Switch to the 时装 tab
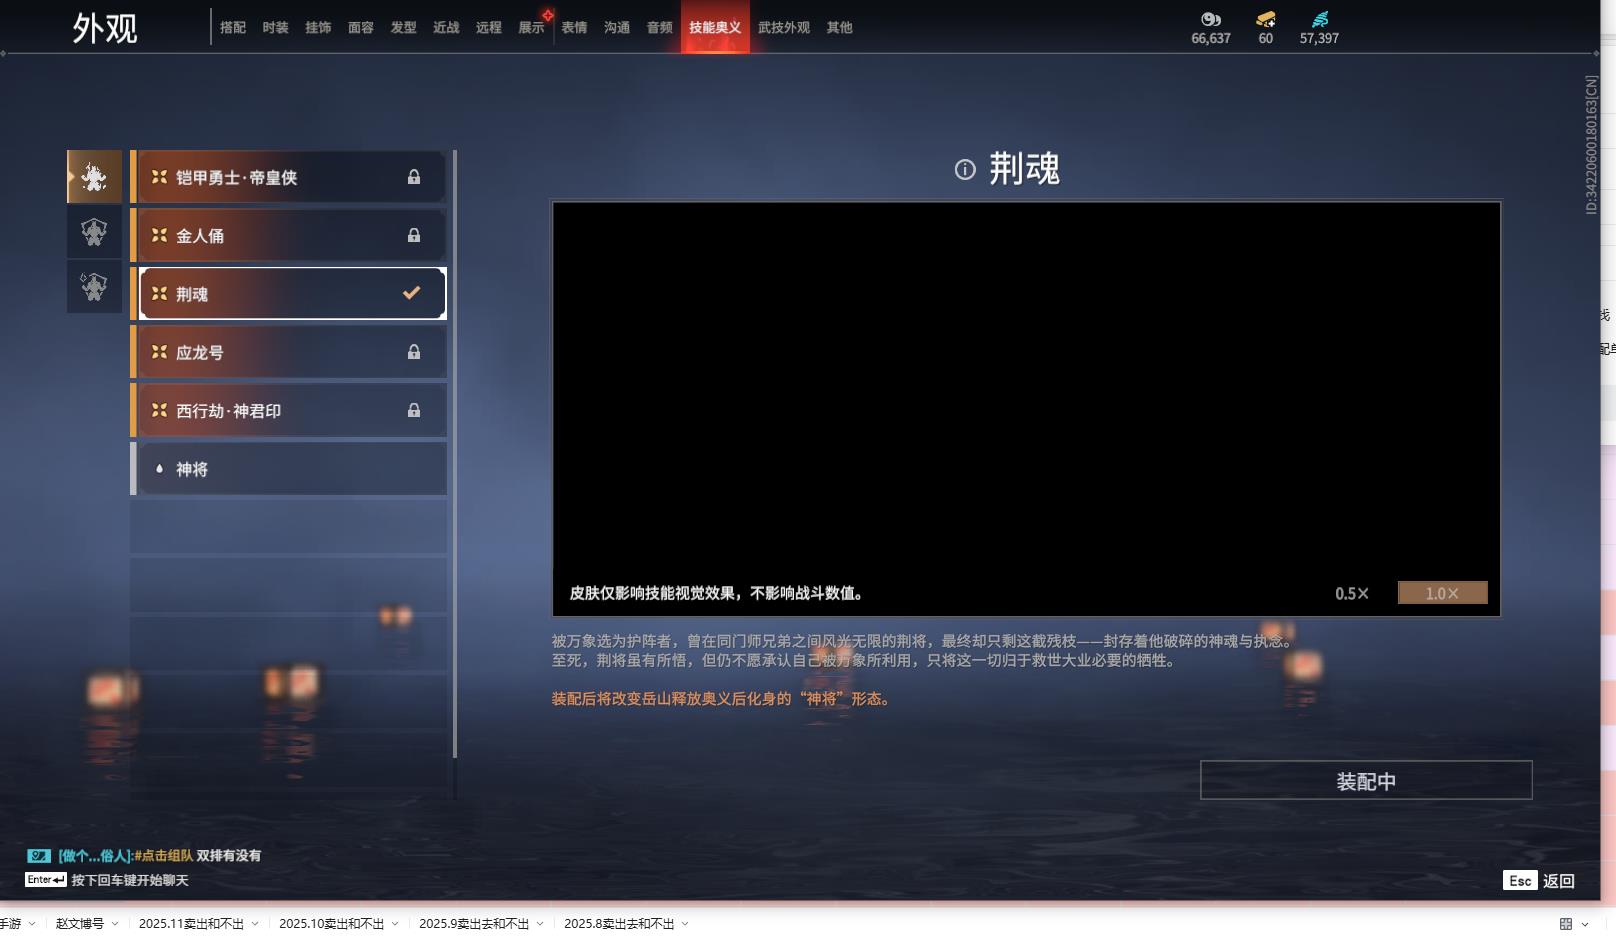This screenshot has width=1616, height=939. pyautogui.click(x=275, y=28)
